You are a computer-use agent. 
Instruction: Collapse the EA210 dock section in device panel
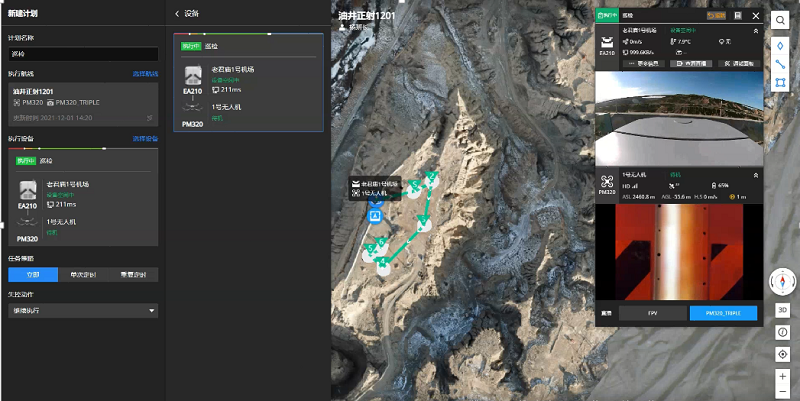click(x=756, y=31)
